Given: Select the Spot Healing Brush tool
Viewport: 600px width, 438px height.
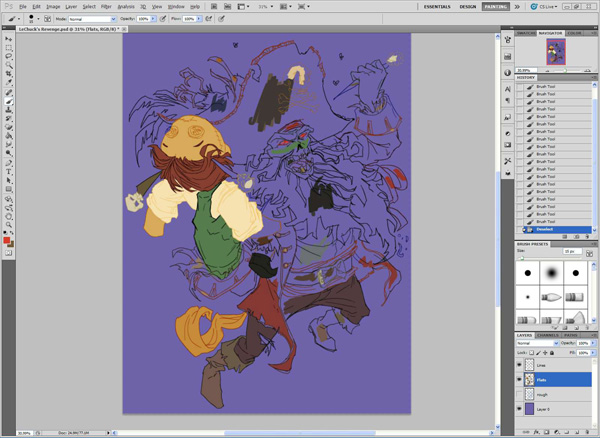Looking at the screenshot, I should click(8, 93).
